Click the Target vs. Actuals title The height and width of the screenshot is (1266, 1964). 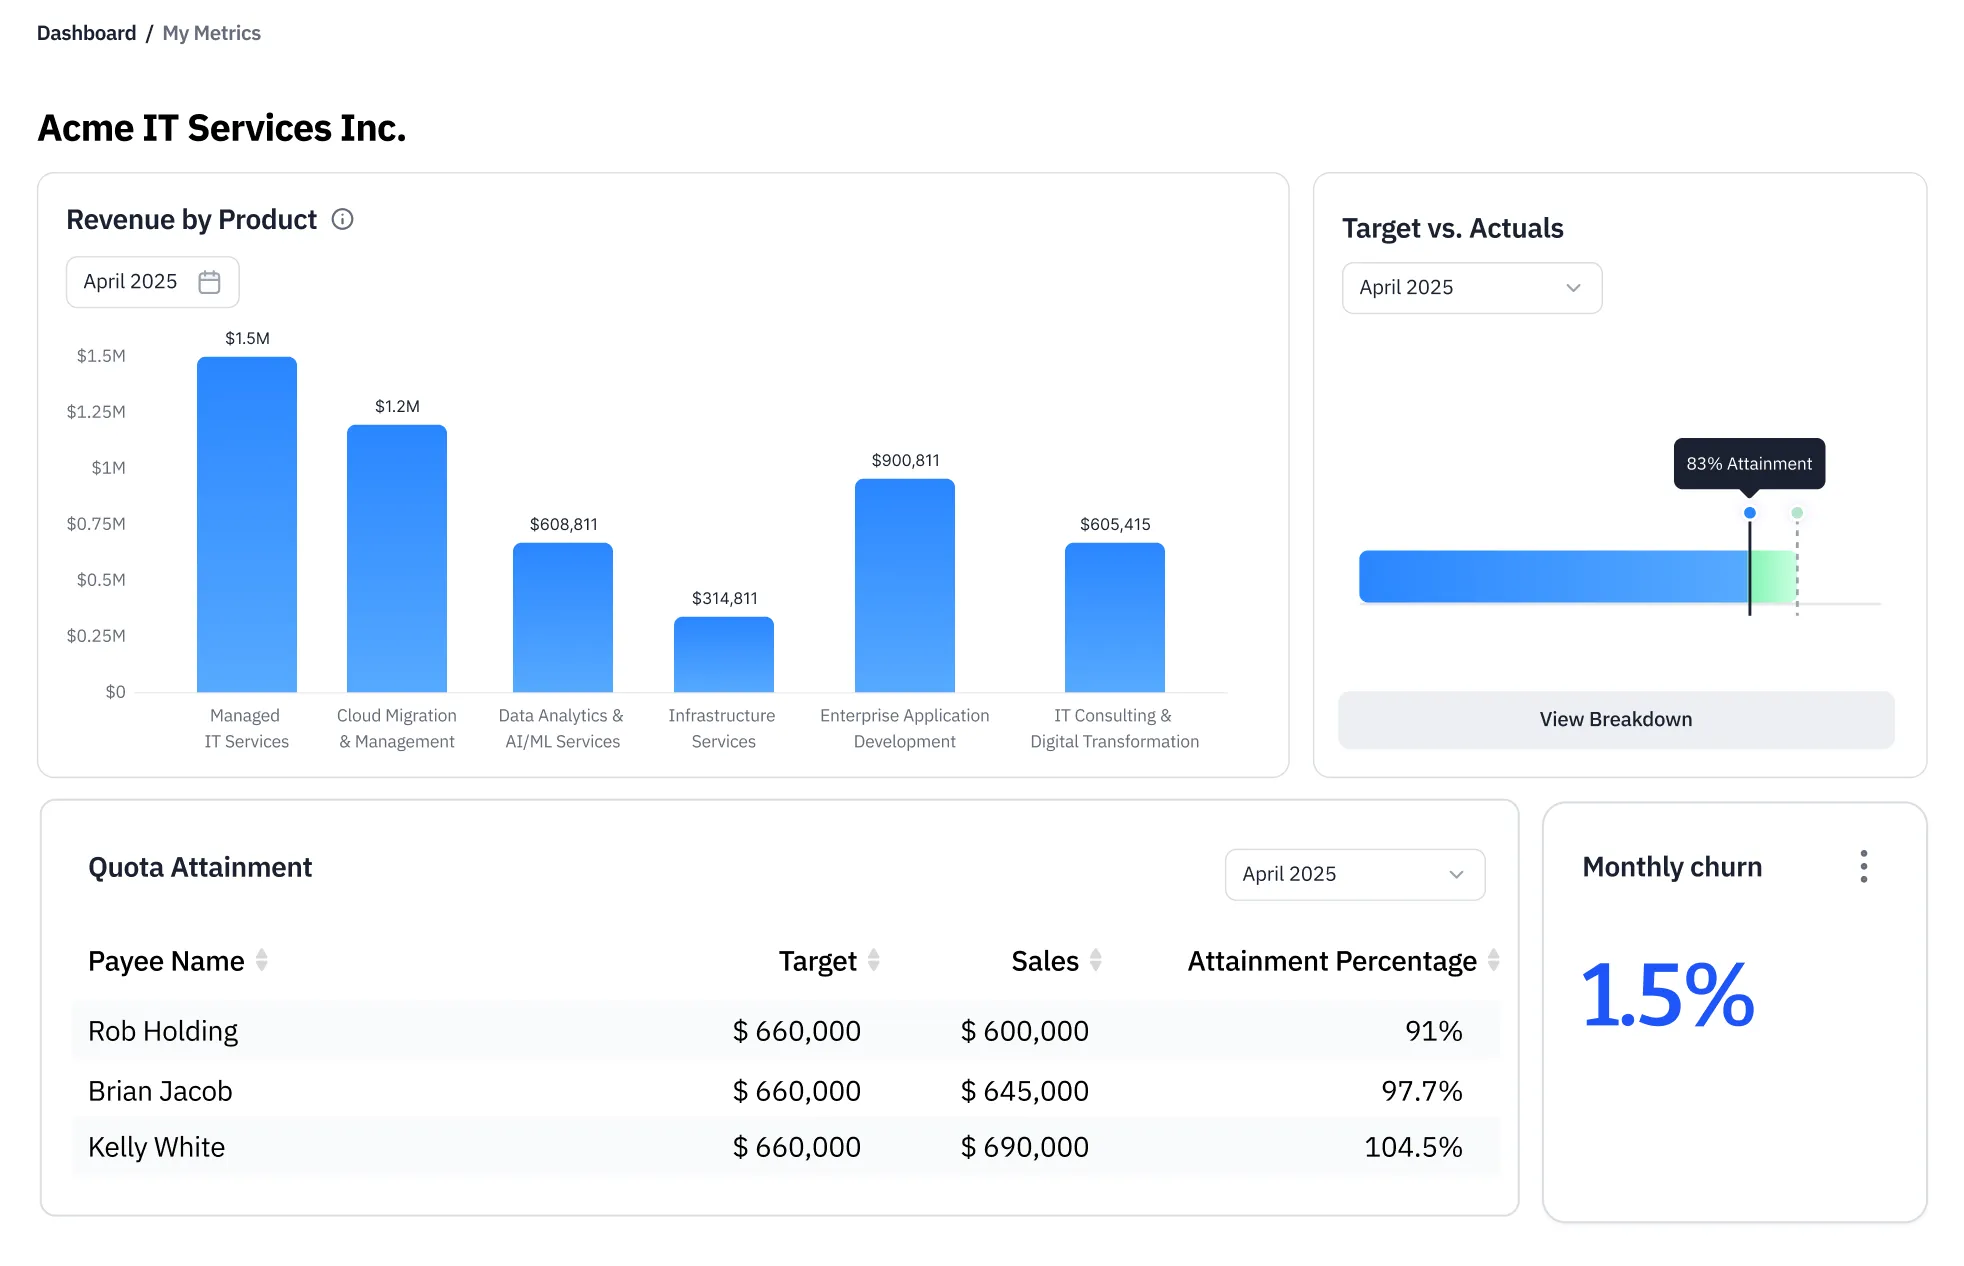pyautogui.click(x=1452, y=229)
